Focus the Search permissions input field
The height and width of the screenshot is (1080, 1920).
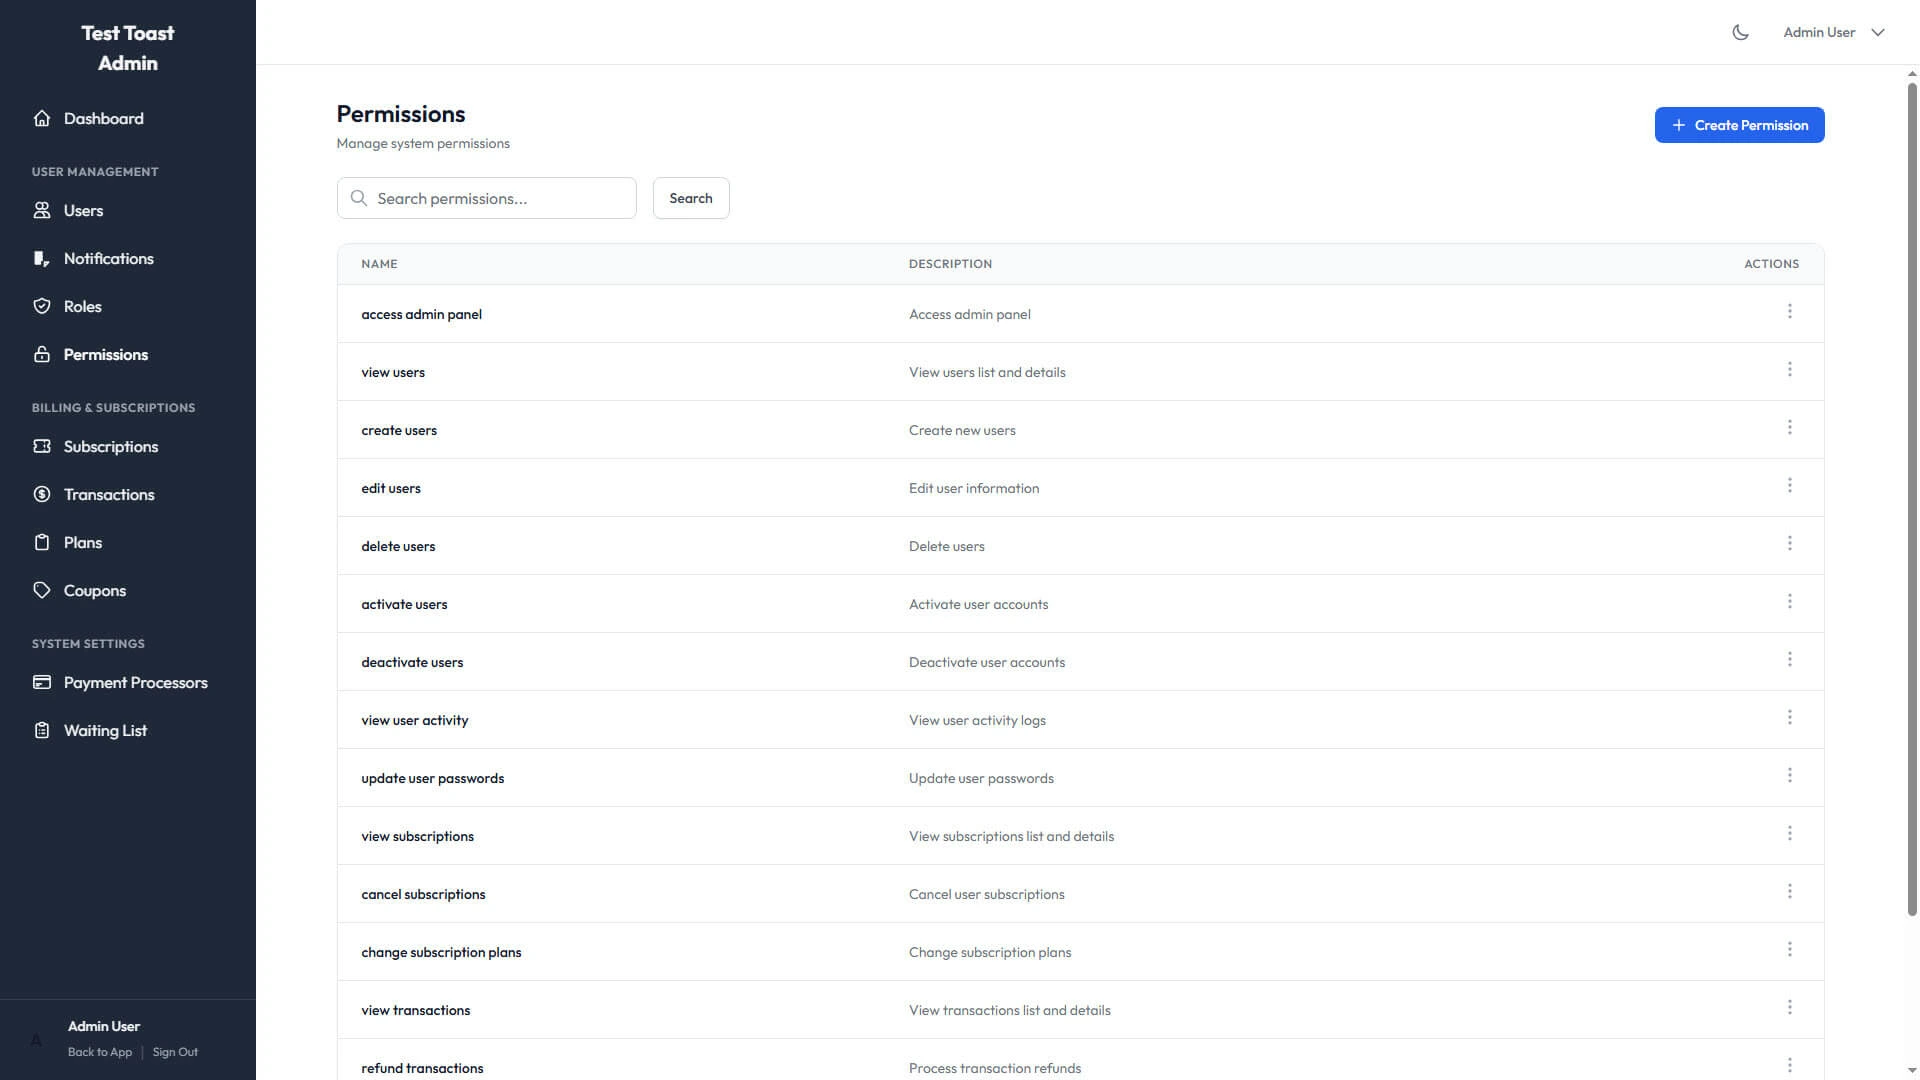point(487,198)
